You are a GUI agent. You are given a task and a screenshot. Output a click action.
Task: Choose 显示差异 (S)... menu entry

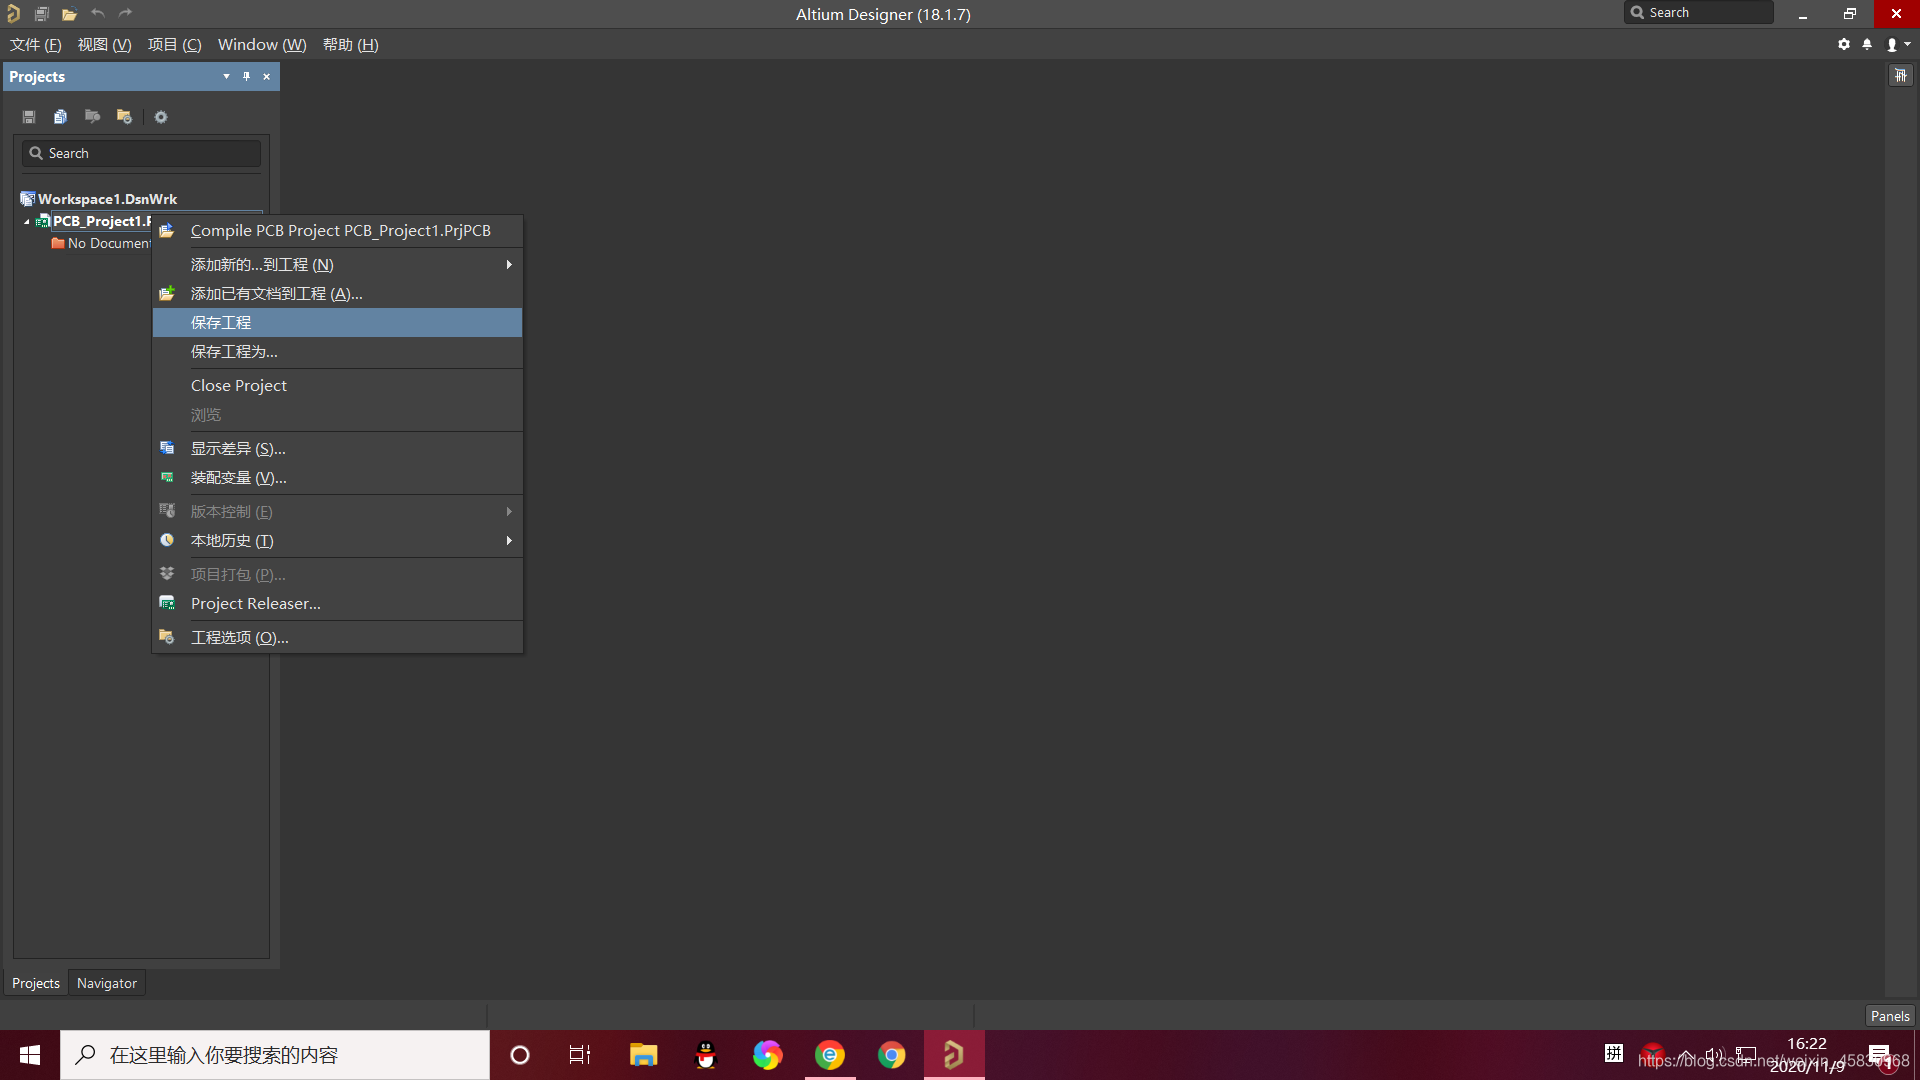coord(338,449)
